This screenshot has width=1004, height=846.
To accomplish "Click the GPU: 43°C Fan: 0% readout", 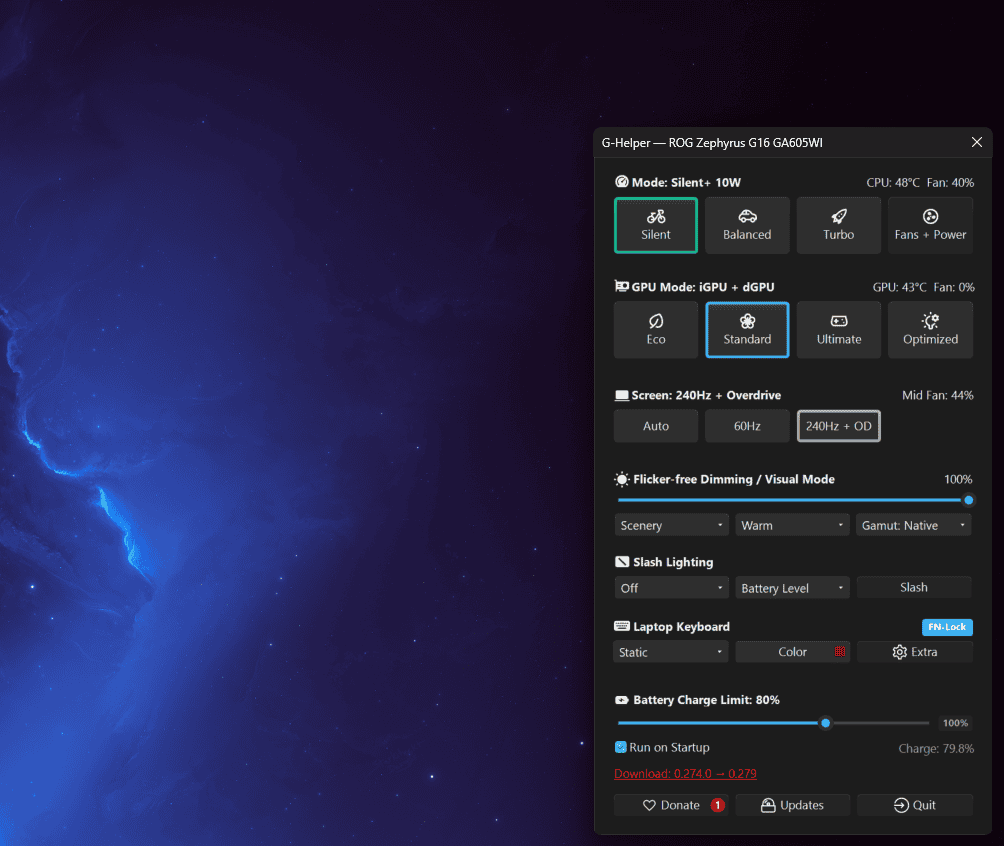I will pyautogui.click(x=923, y=287).
